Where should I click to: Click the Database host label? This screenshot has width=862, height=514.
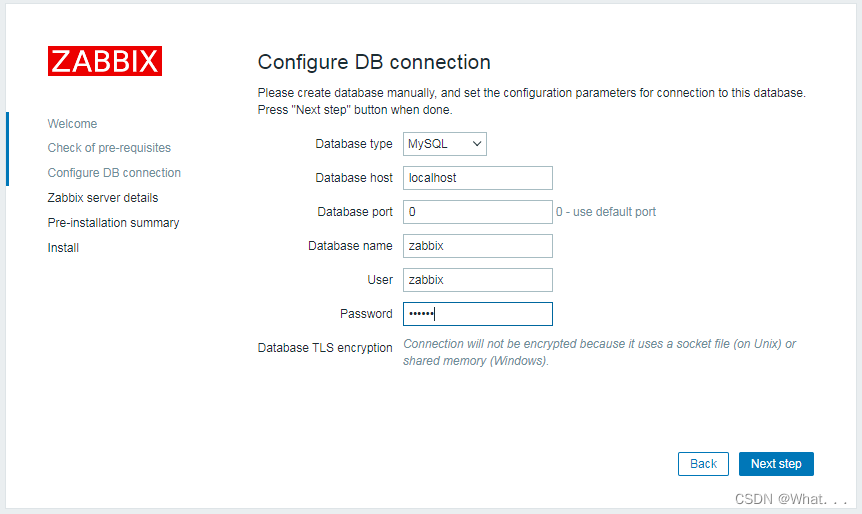click(353, 178)
